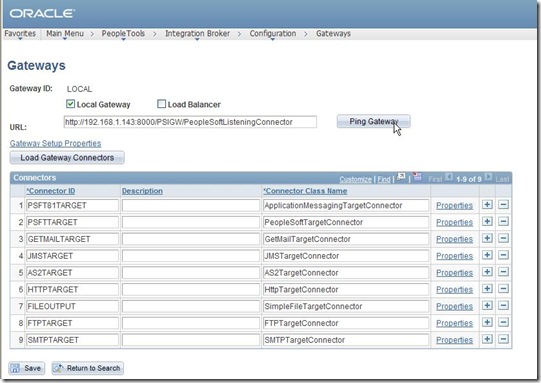
Task: Click the View All icon in Connectors header
Action: point(401,178)
